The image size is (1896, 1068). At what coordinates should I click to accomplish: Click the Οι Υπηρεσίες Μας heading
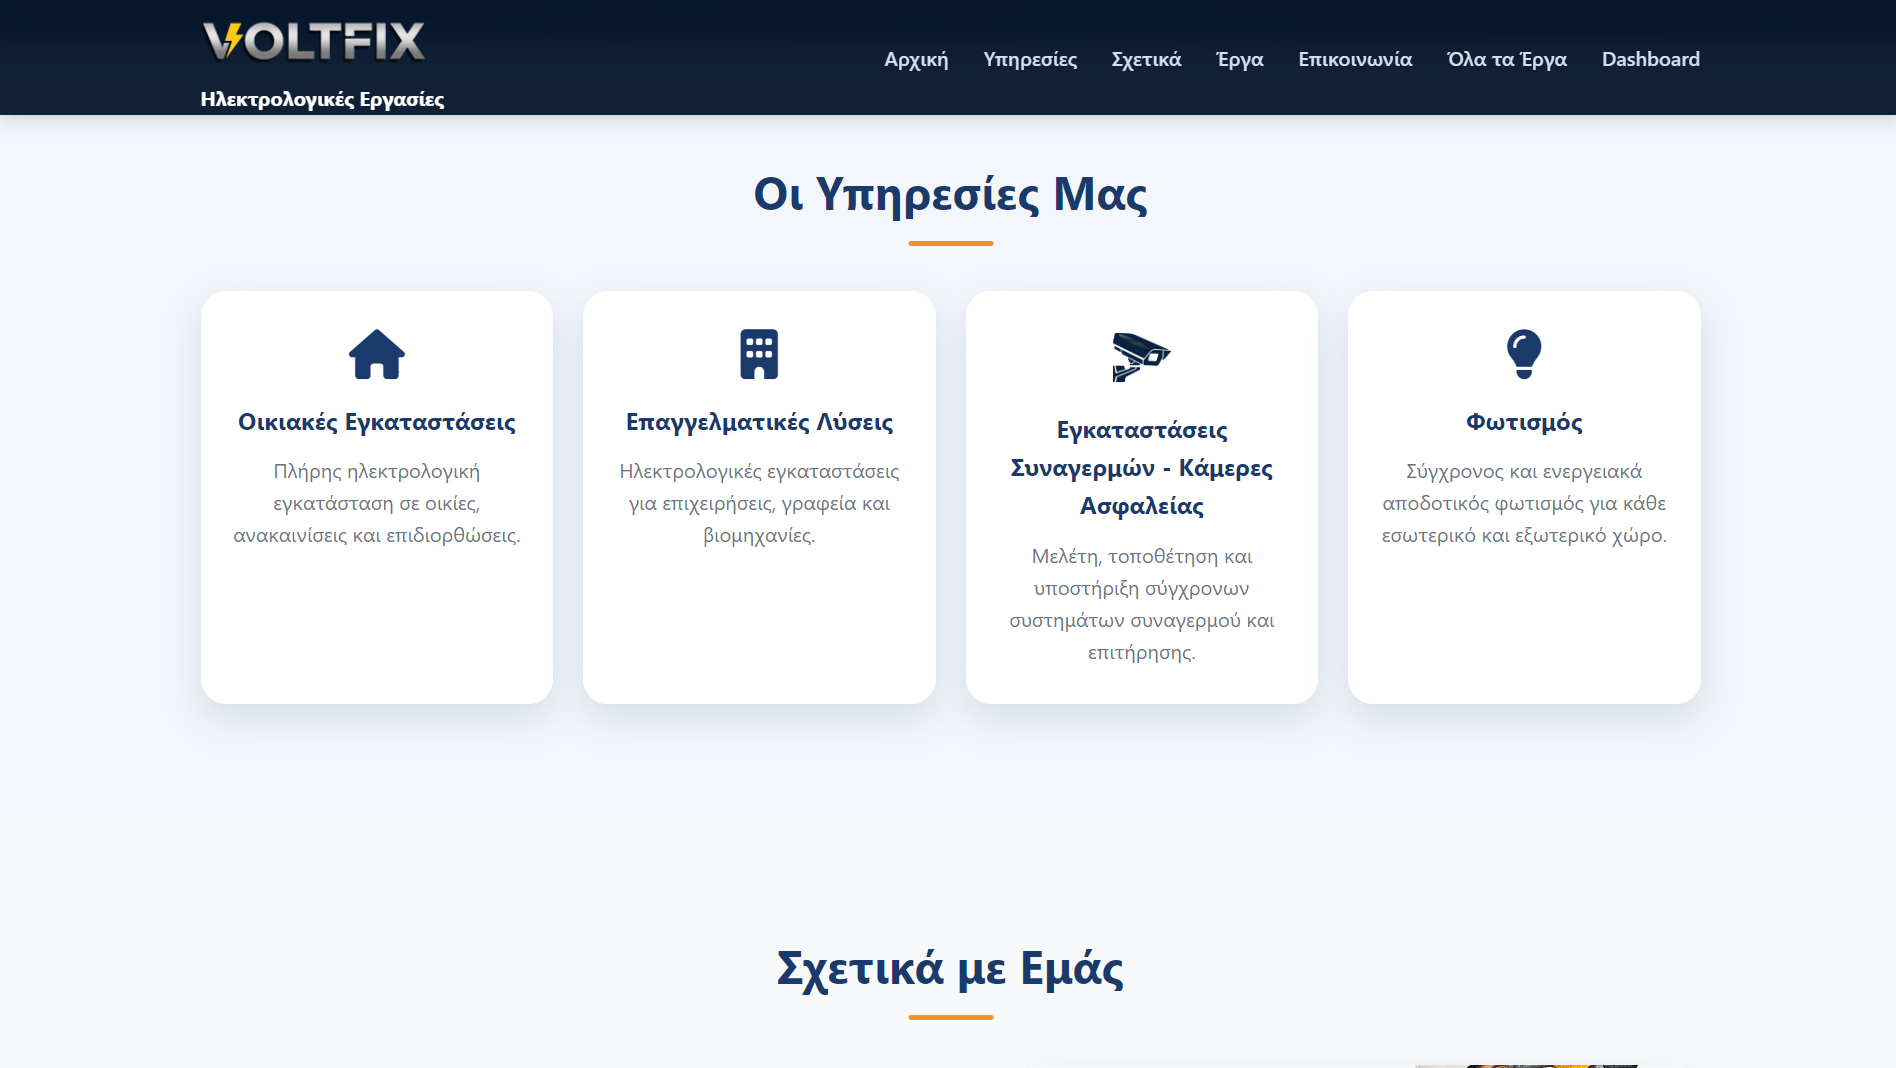point(950,193)
